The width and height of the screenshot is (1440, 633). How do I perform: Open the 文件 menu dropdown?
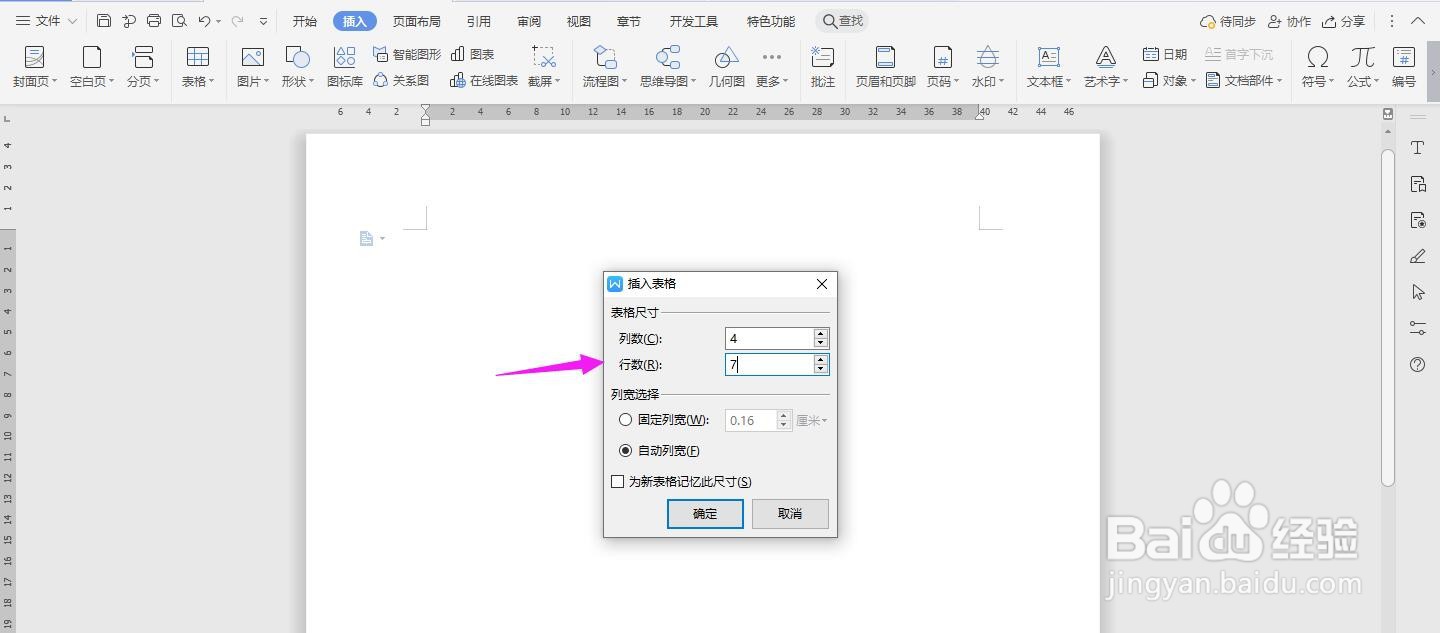47,21
